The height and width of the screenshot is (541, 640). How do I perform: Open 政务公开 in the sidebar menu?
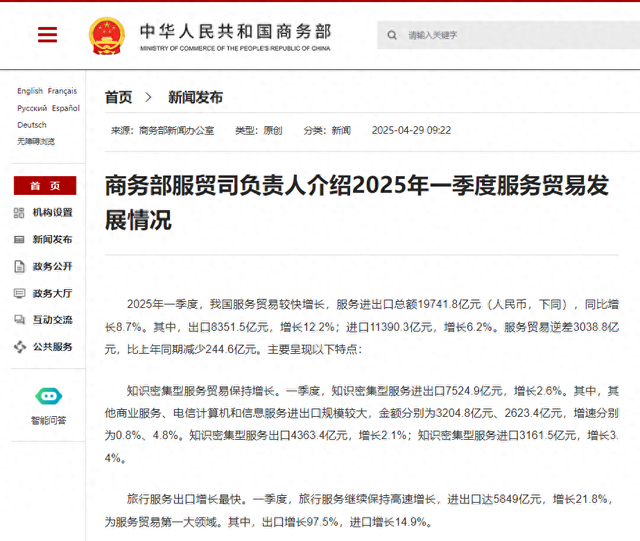tap(52, 267)
